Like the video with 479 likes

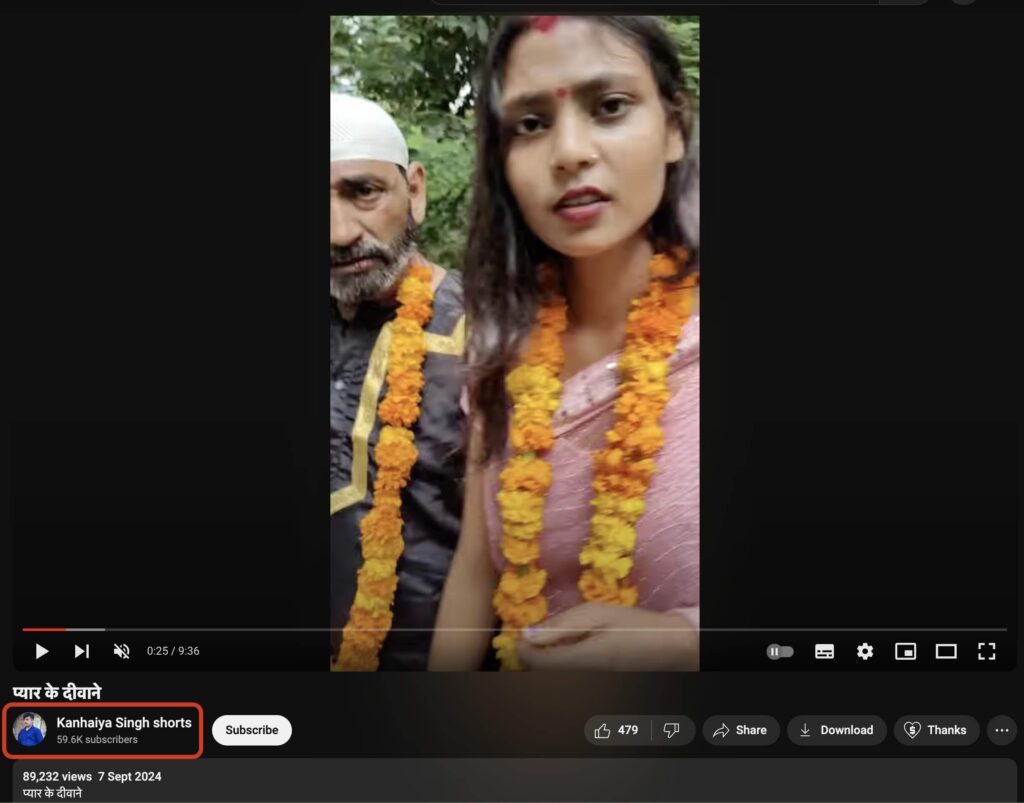point(617,730)
